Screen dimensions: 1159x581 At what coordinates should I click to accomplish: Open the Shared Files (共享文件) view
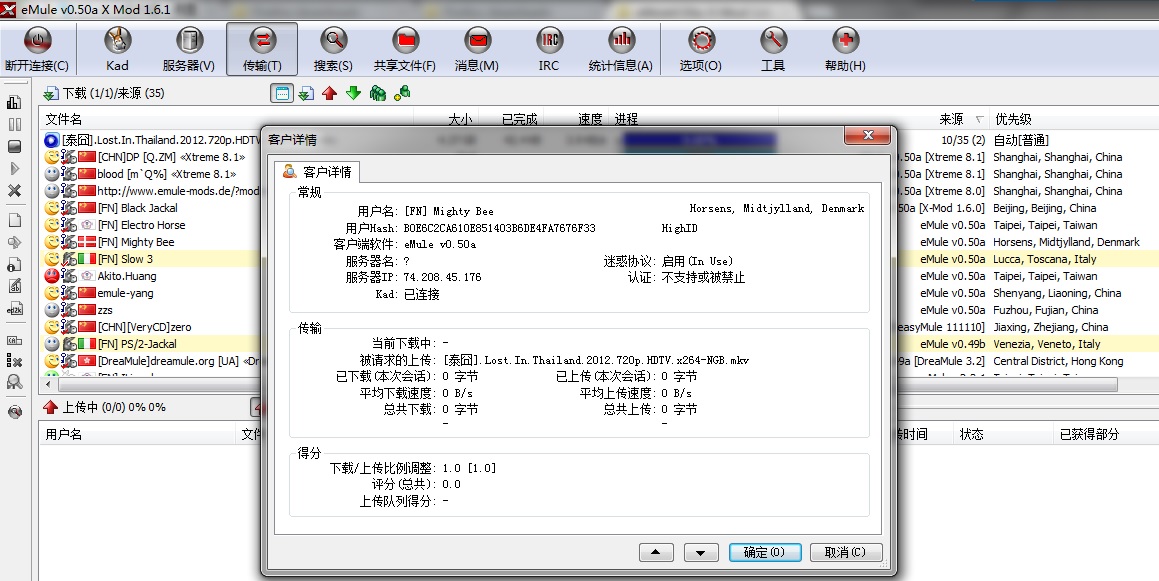click(x=404, y=50)
